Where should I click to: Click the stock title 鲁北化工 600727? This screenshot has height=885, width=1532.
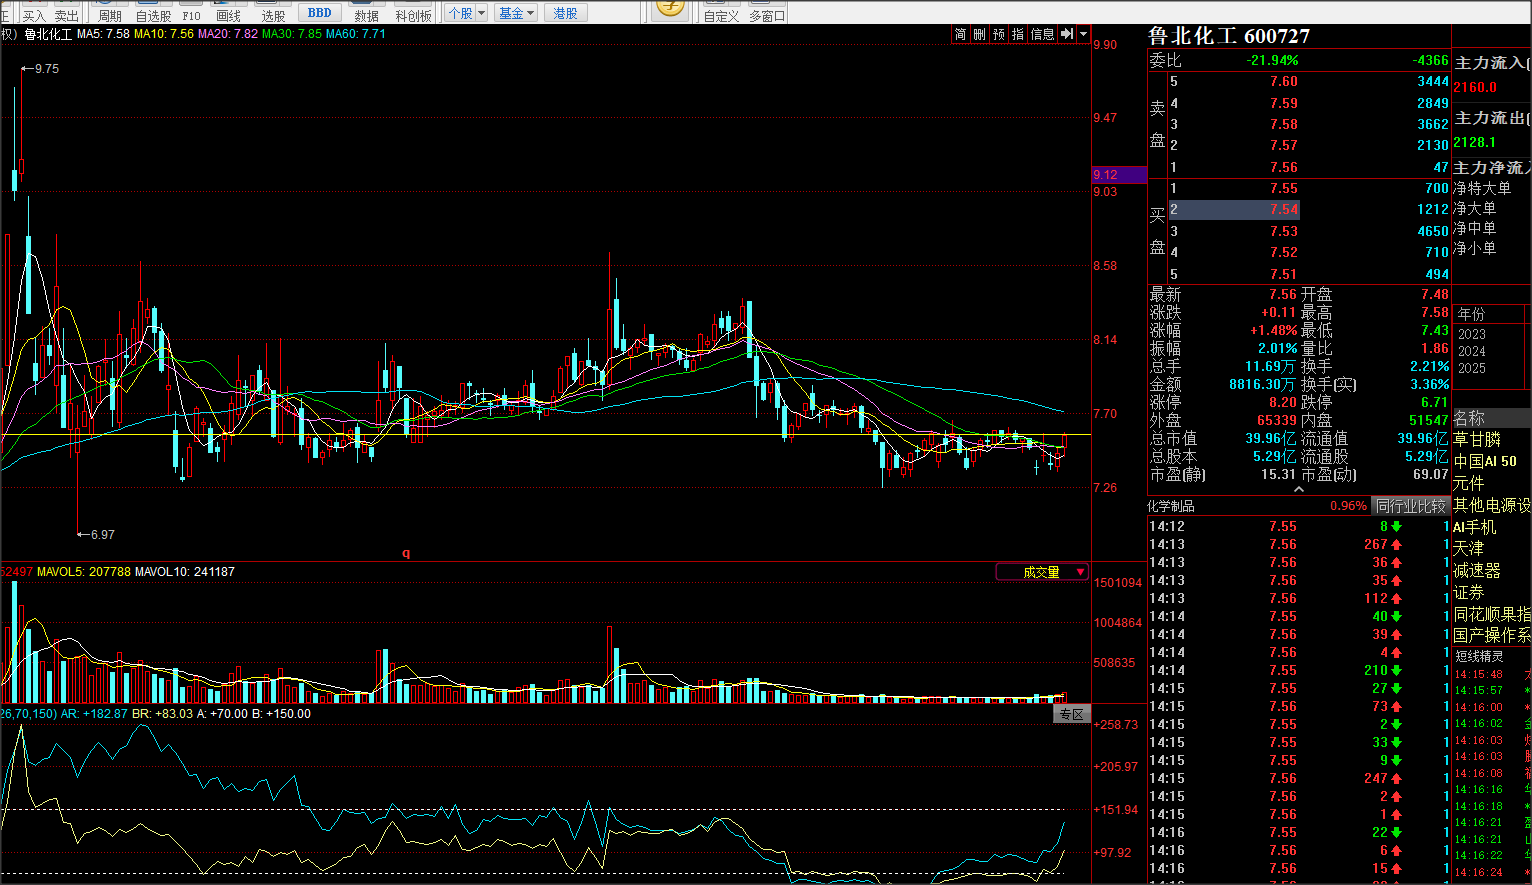pos(1229,36)
